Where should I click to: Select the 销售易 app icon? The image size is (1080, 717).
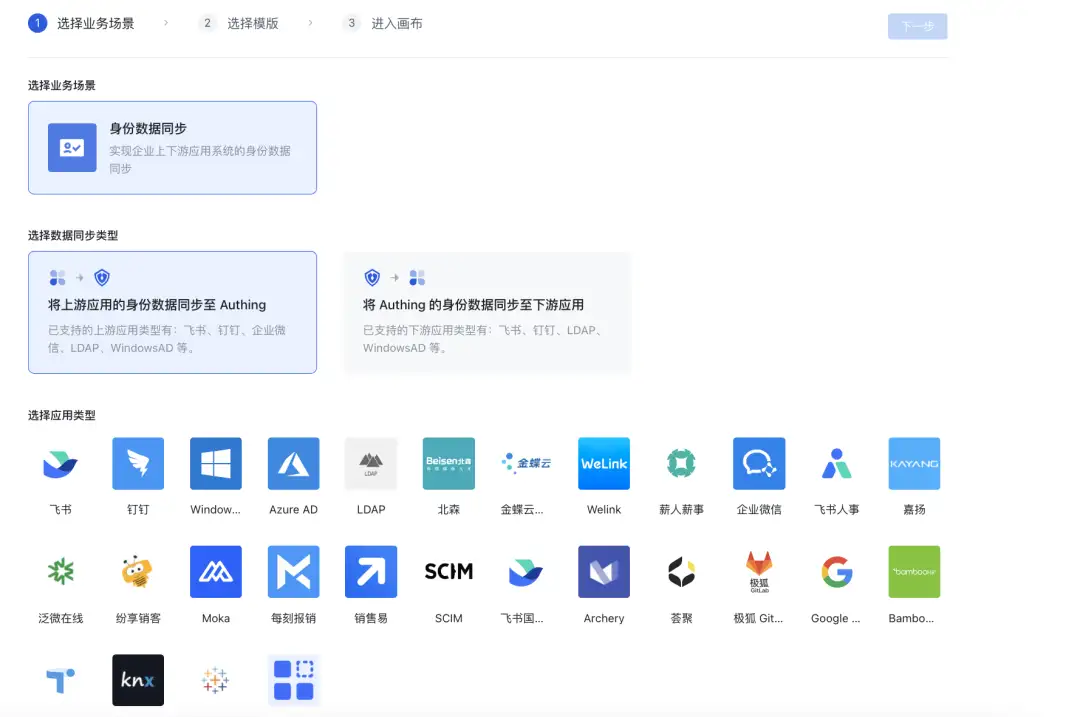coord(371,572)
